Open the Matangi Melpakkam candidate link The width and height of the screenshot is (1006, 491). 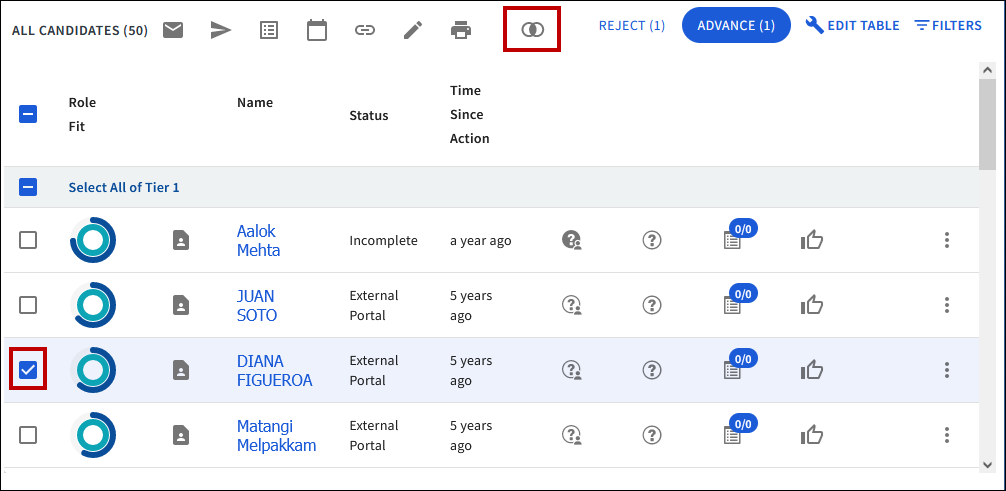[276, 435]
